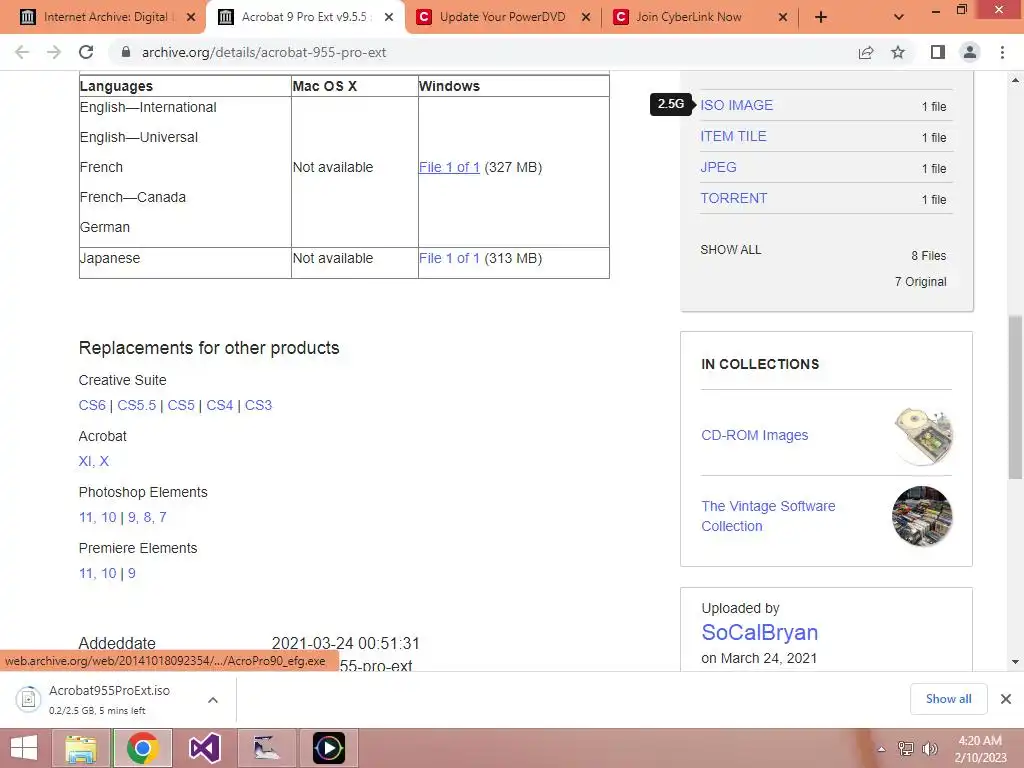This screenshot has width=1024, height=768.
Task: Click the Added date value 2021-03-24 00:51:31
Action: click(x=345, y=643)
